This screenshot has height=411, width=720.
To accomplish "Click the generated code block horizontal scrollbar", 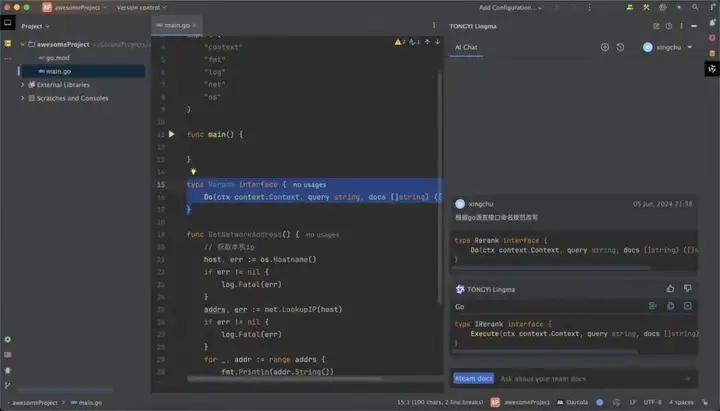I will [x=545, y=352].
